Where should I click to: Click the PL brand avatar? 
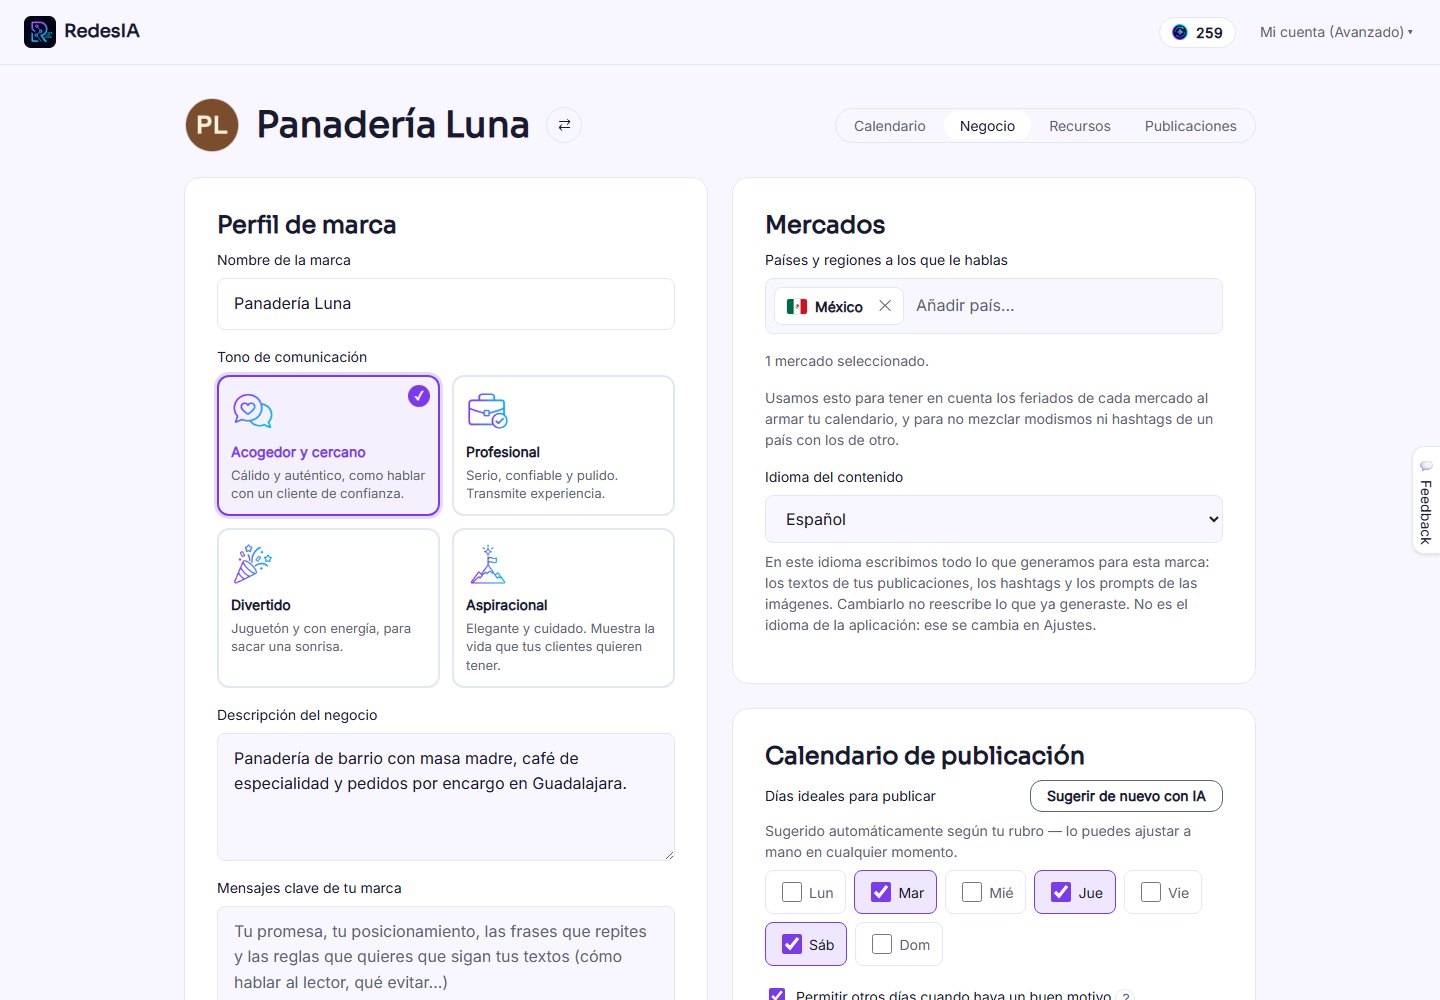coord(212,125)
